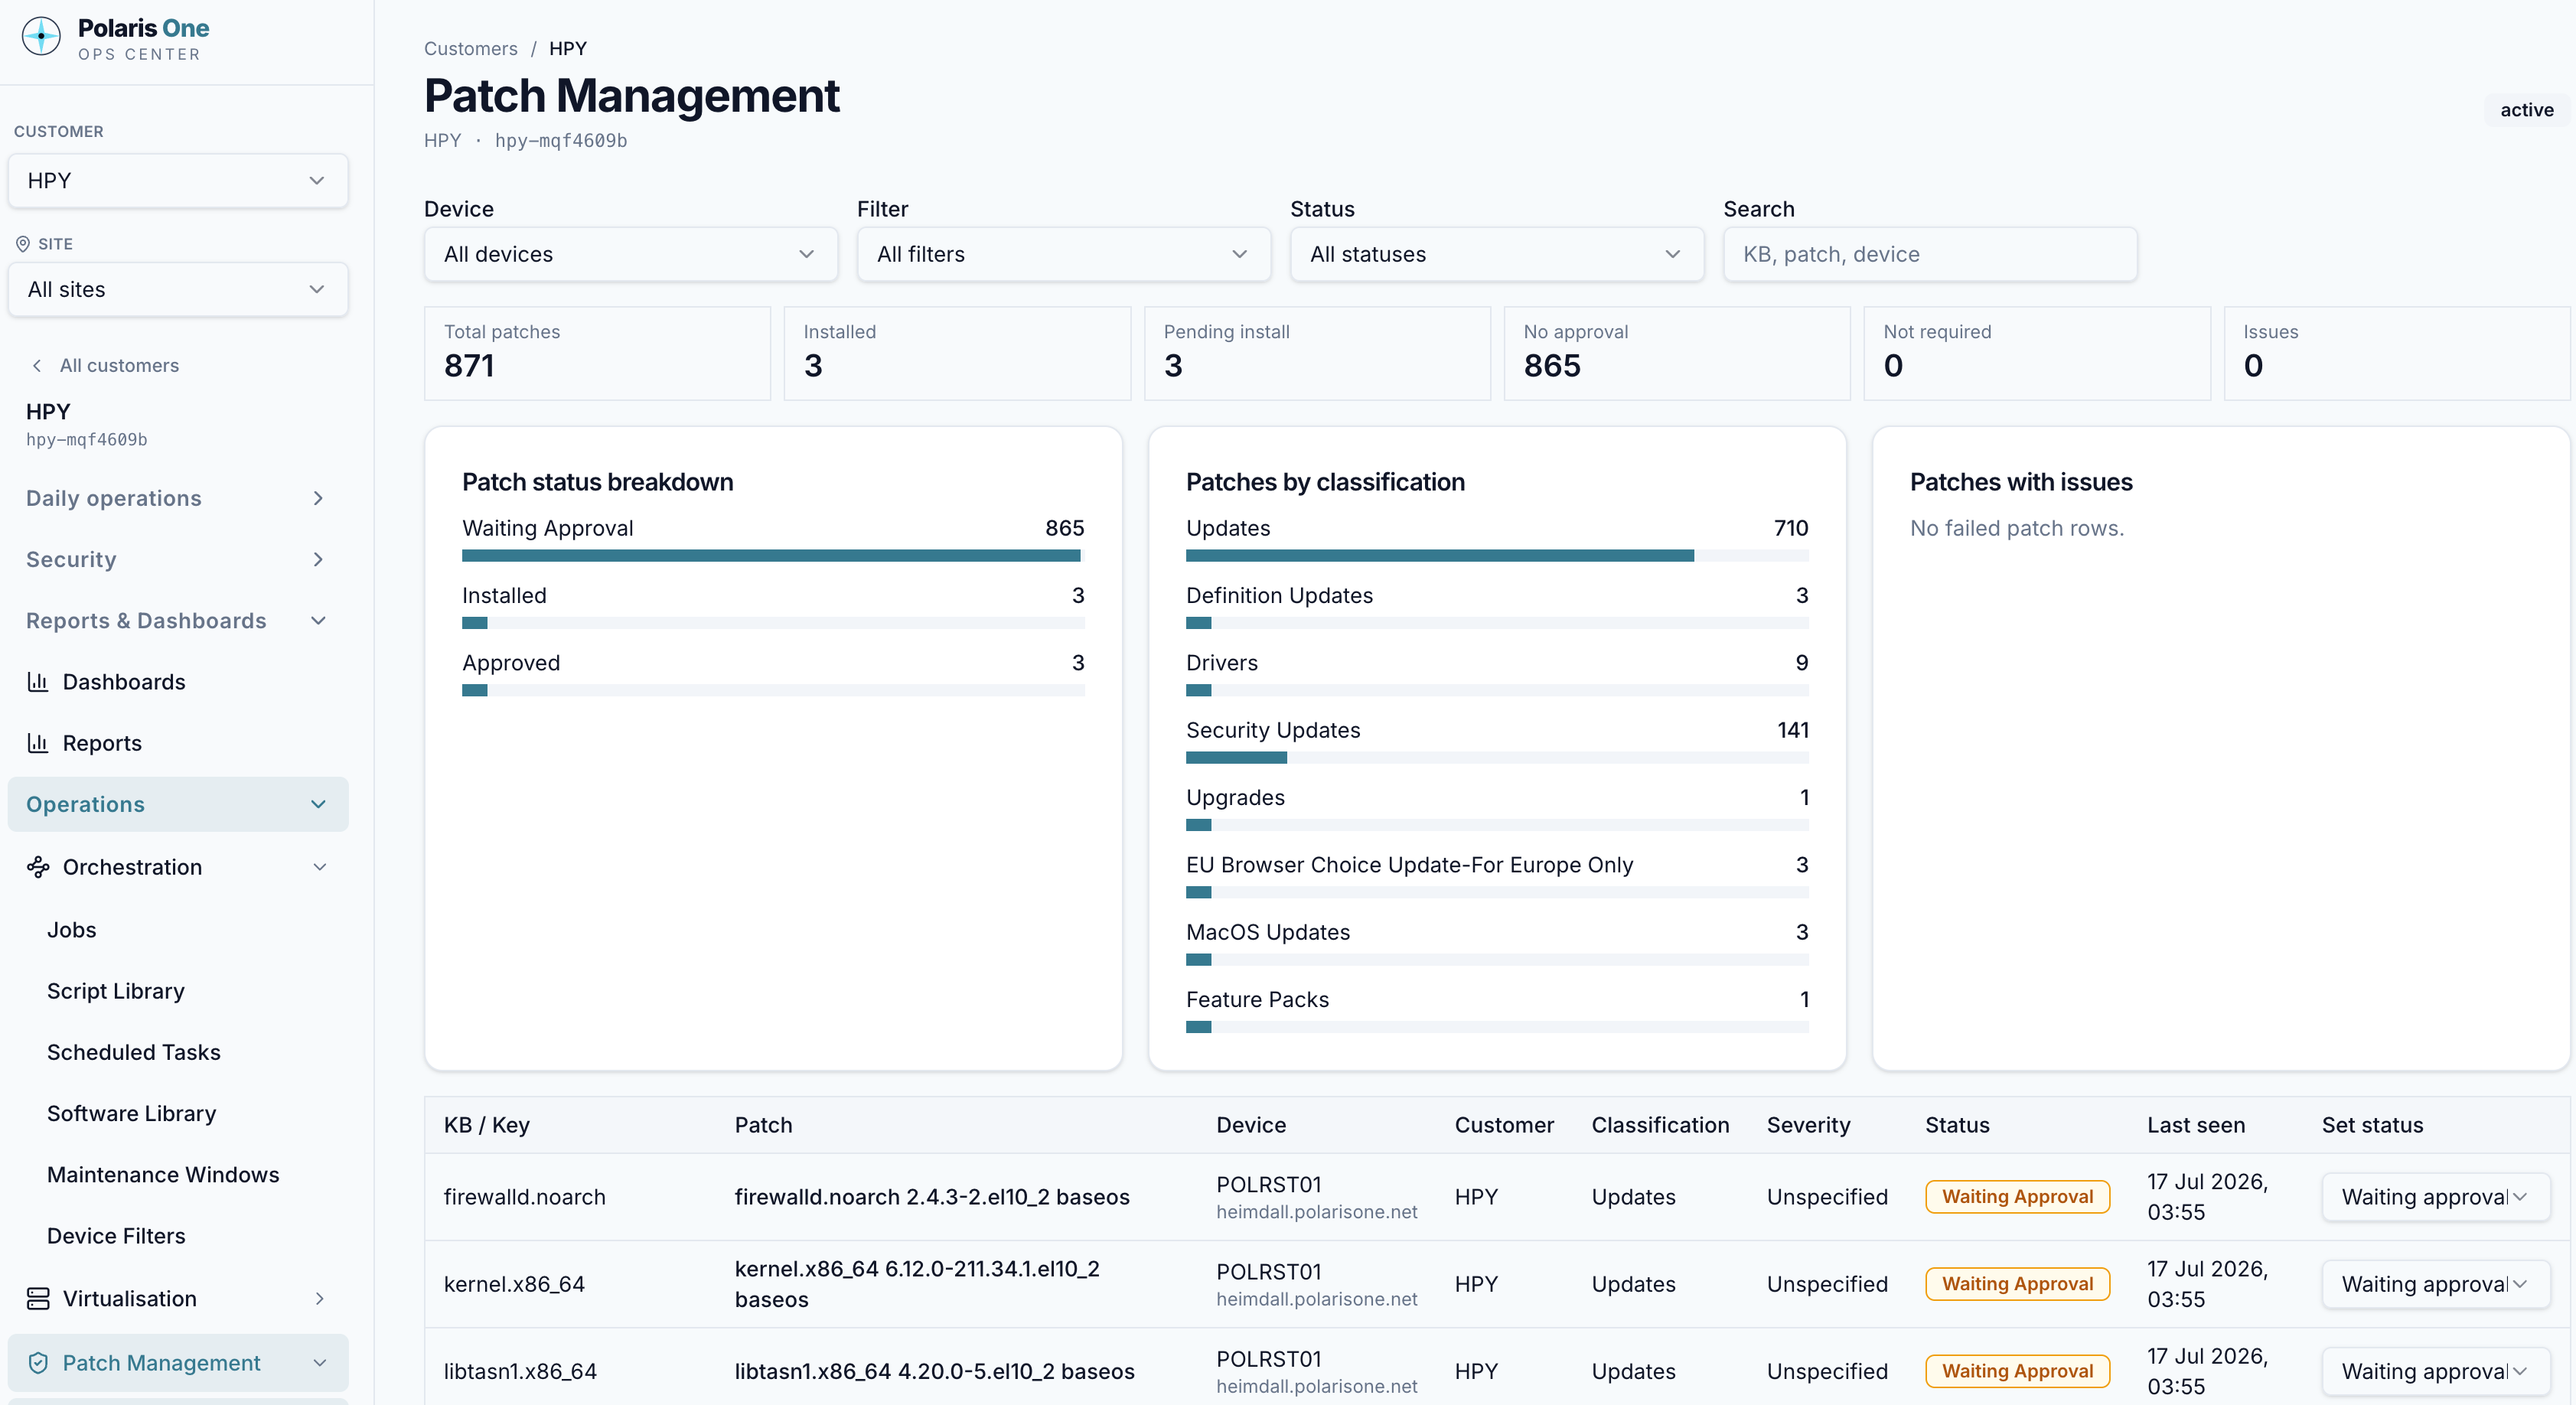
Task: Open the All filters dropdown
Action: 1064,254
